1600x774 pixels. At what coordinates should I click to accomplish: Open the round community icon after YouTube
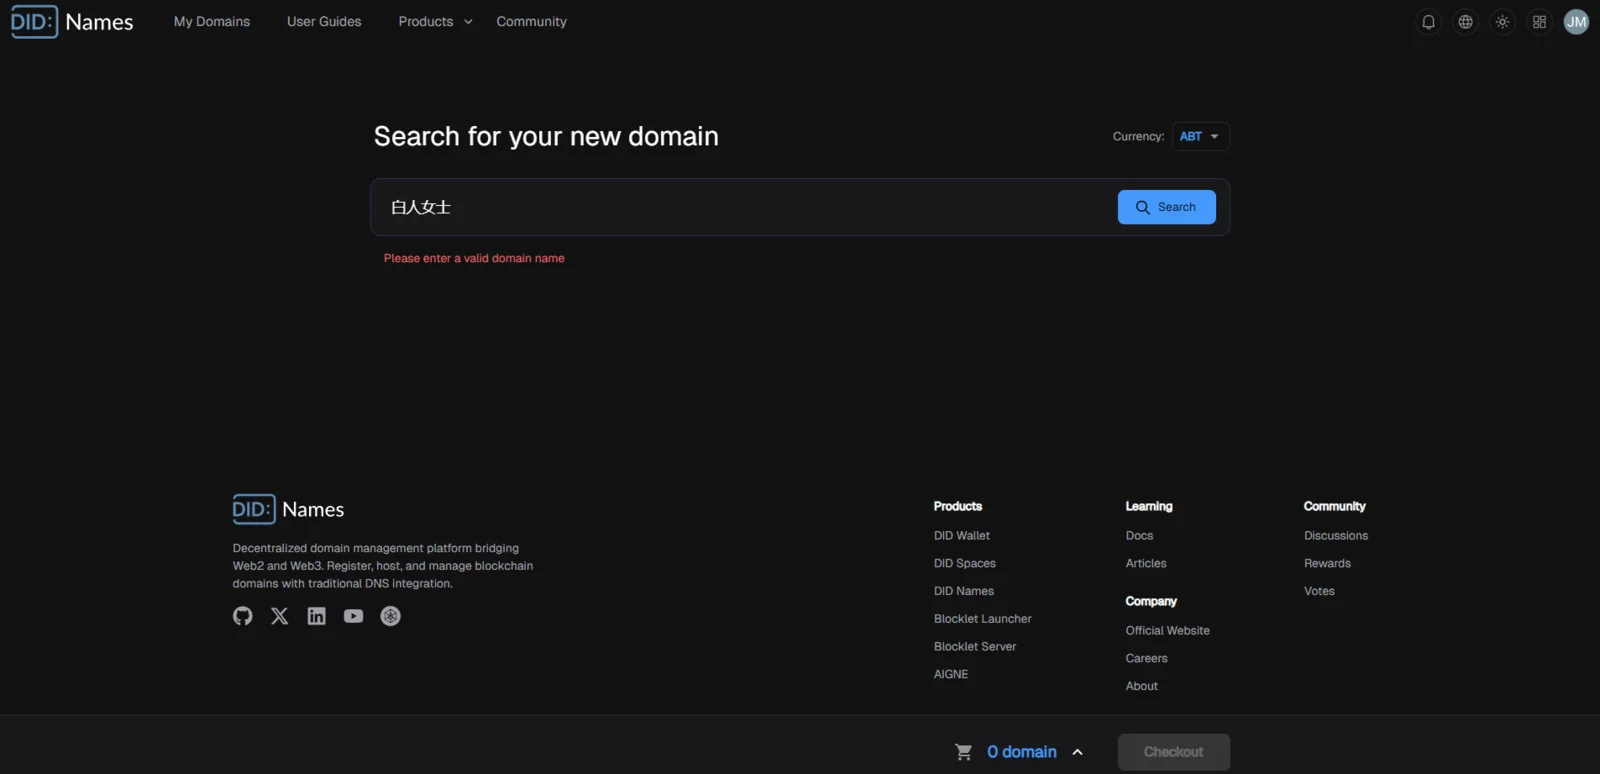coord(391,616)
